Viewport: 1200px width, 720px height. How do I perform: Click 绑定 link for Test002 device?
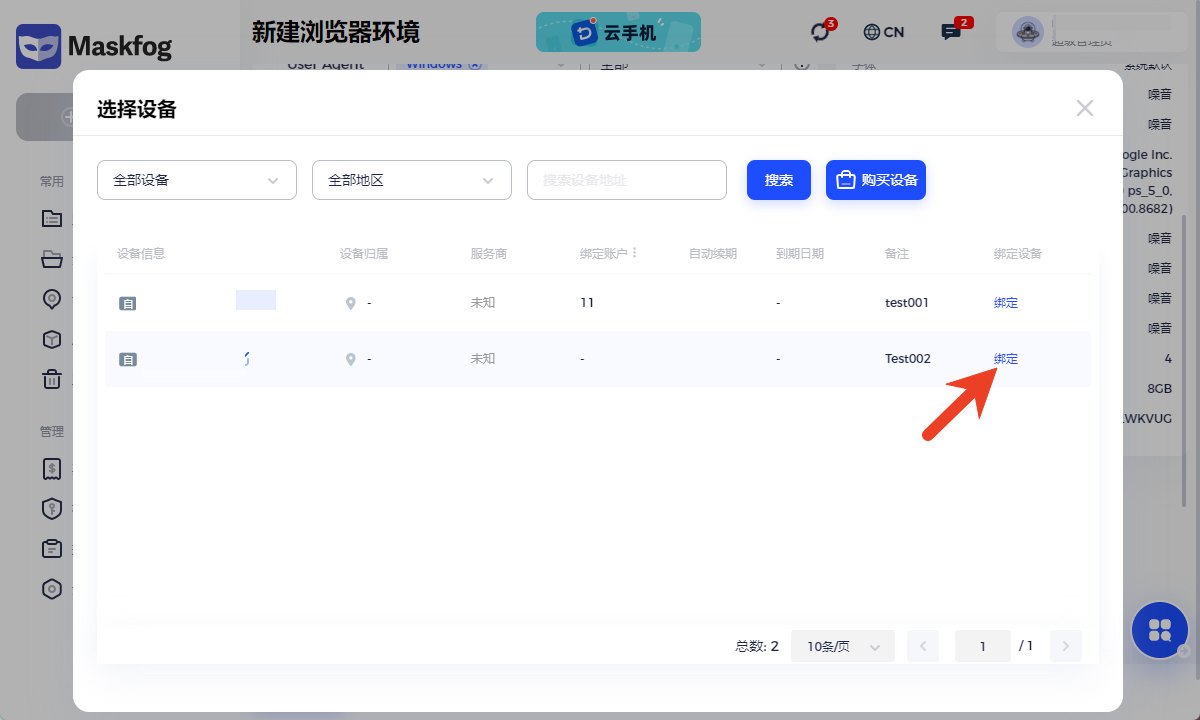tap(1005, 359)
